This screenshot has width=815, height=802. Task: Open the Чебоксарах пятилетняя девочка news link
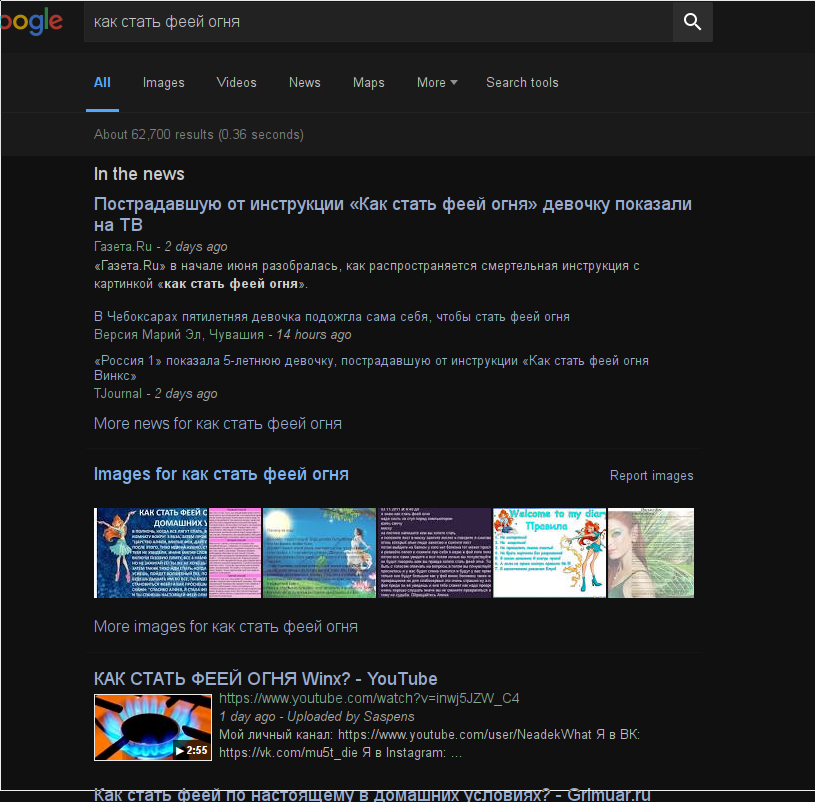point(332,317)
